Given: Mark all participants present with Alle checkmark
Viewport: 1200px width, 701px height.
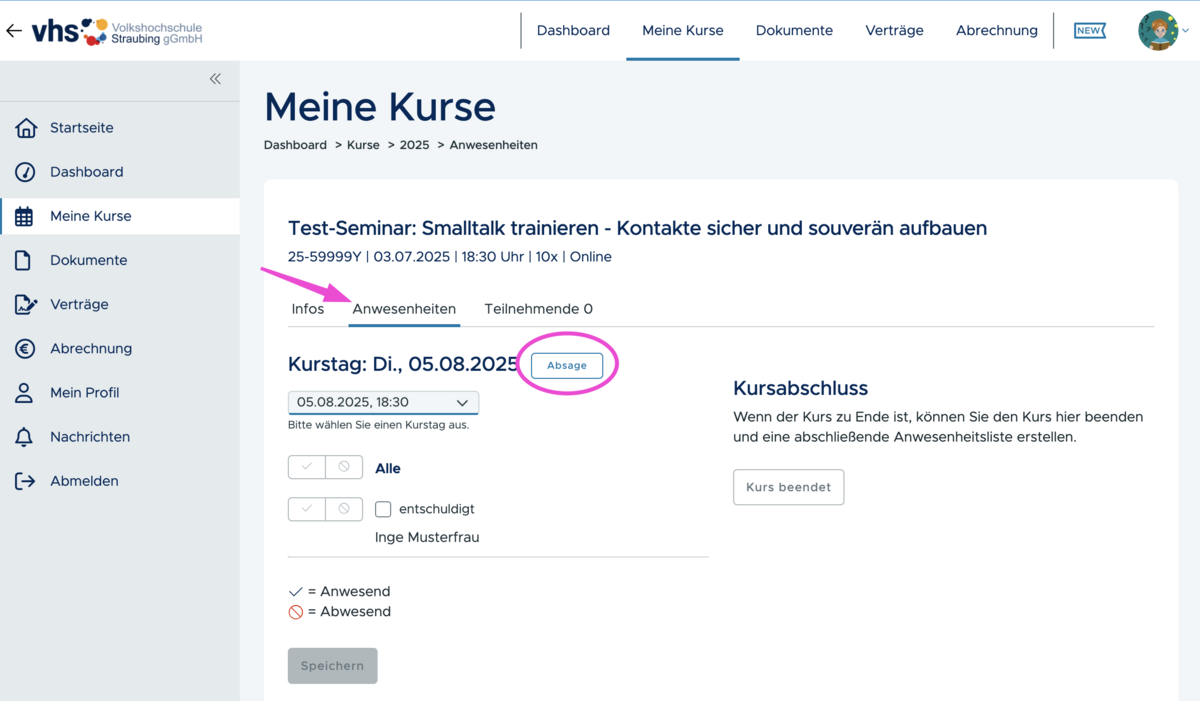Looking at the screenshot, I should (307, 467).
